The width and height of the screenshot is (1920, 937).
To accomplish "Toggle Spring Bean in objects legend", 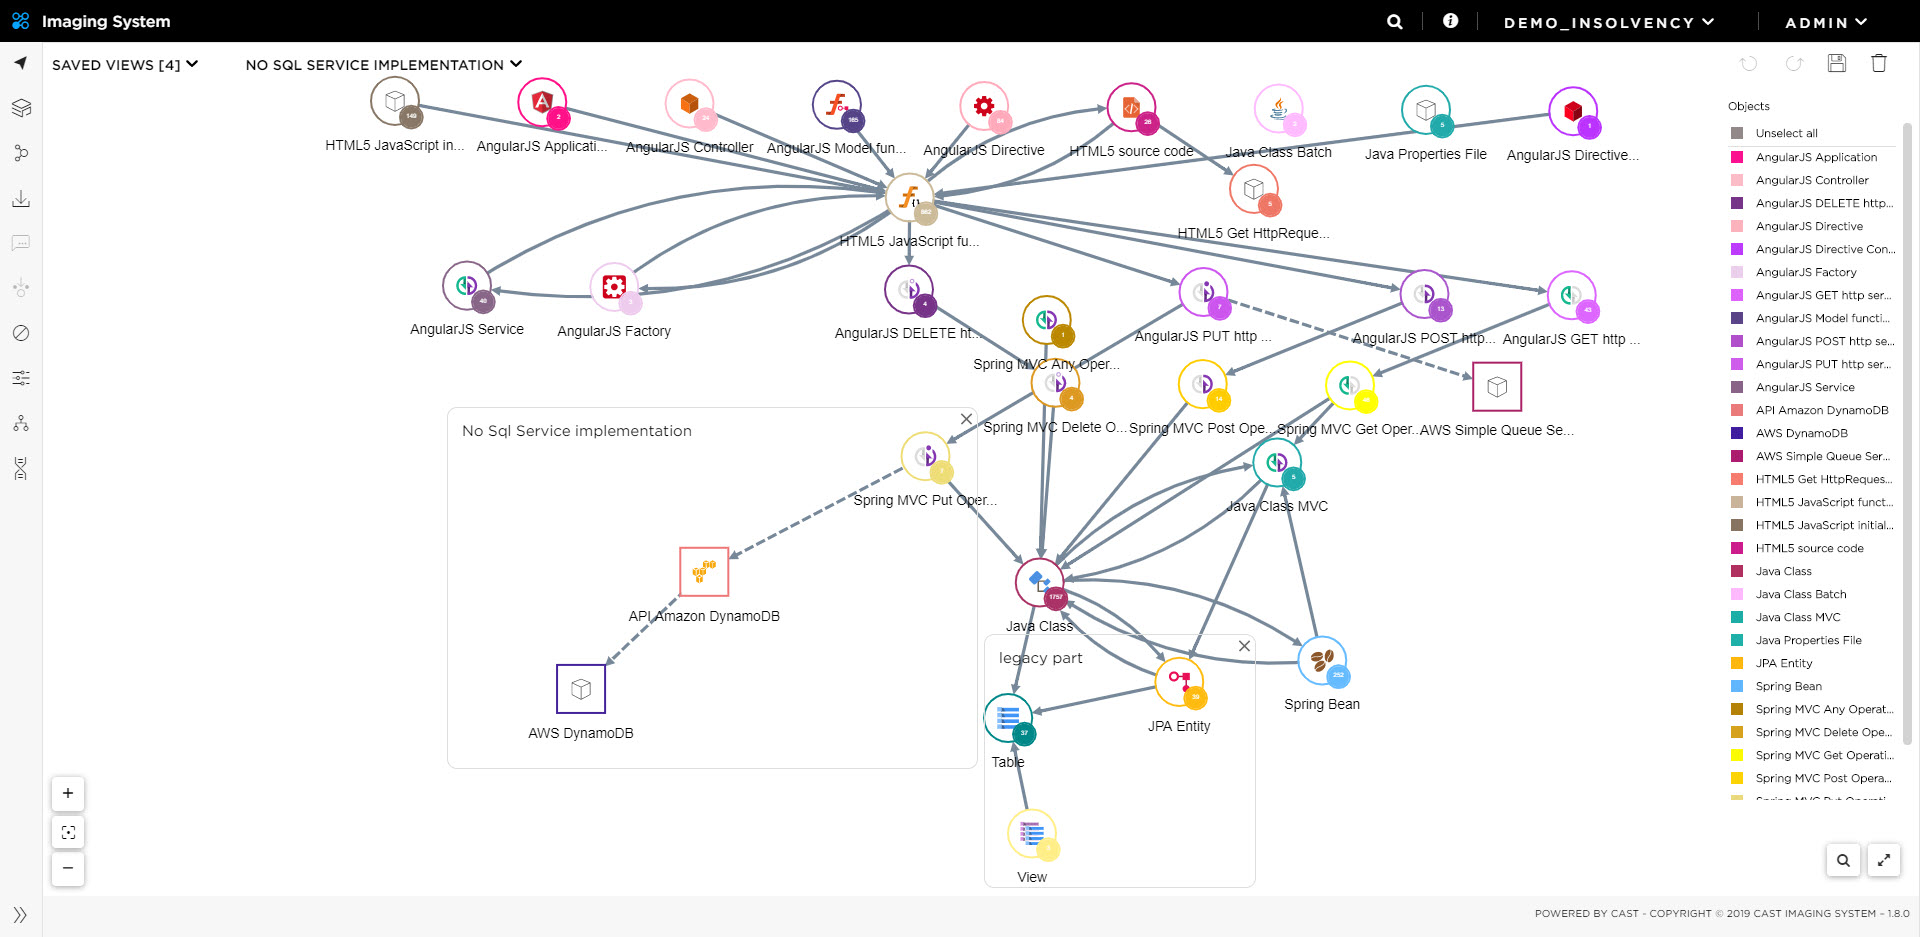I will coord(1737,686).
